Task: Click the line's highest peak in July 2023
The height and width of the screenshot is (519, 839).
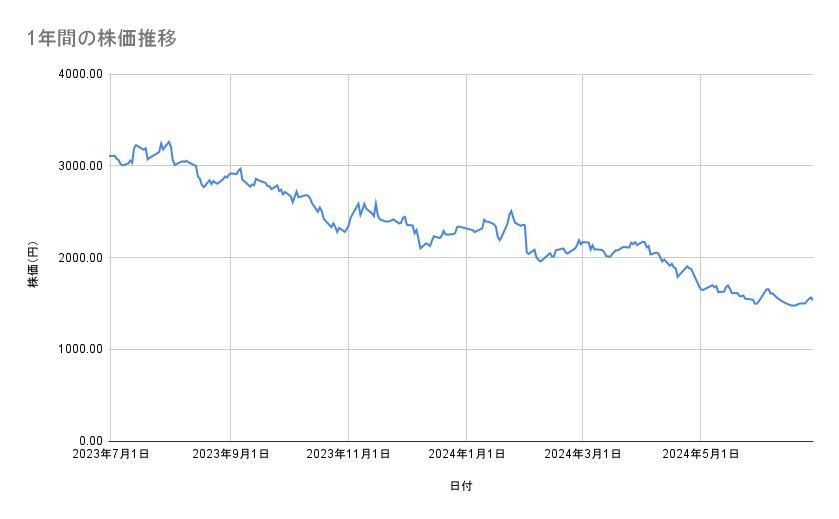Action: click(170, 141)
